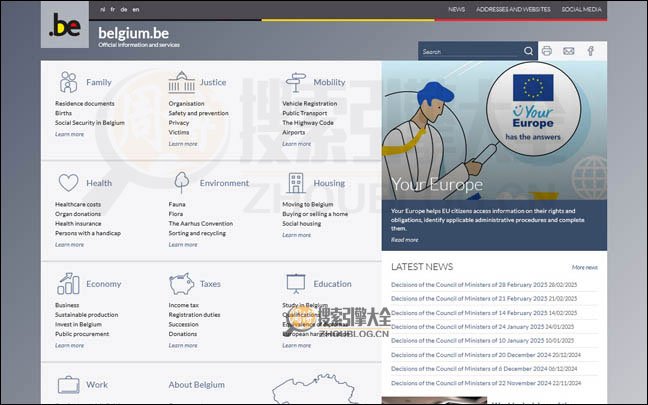Click the print page icon

(547, 51)
